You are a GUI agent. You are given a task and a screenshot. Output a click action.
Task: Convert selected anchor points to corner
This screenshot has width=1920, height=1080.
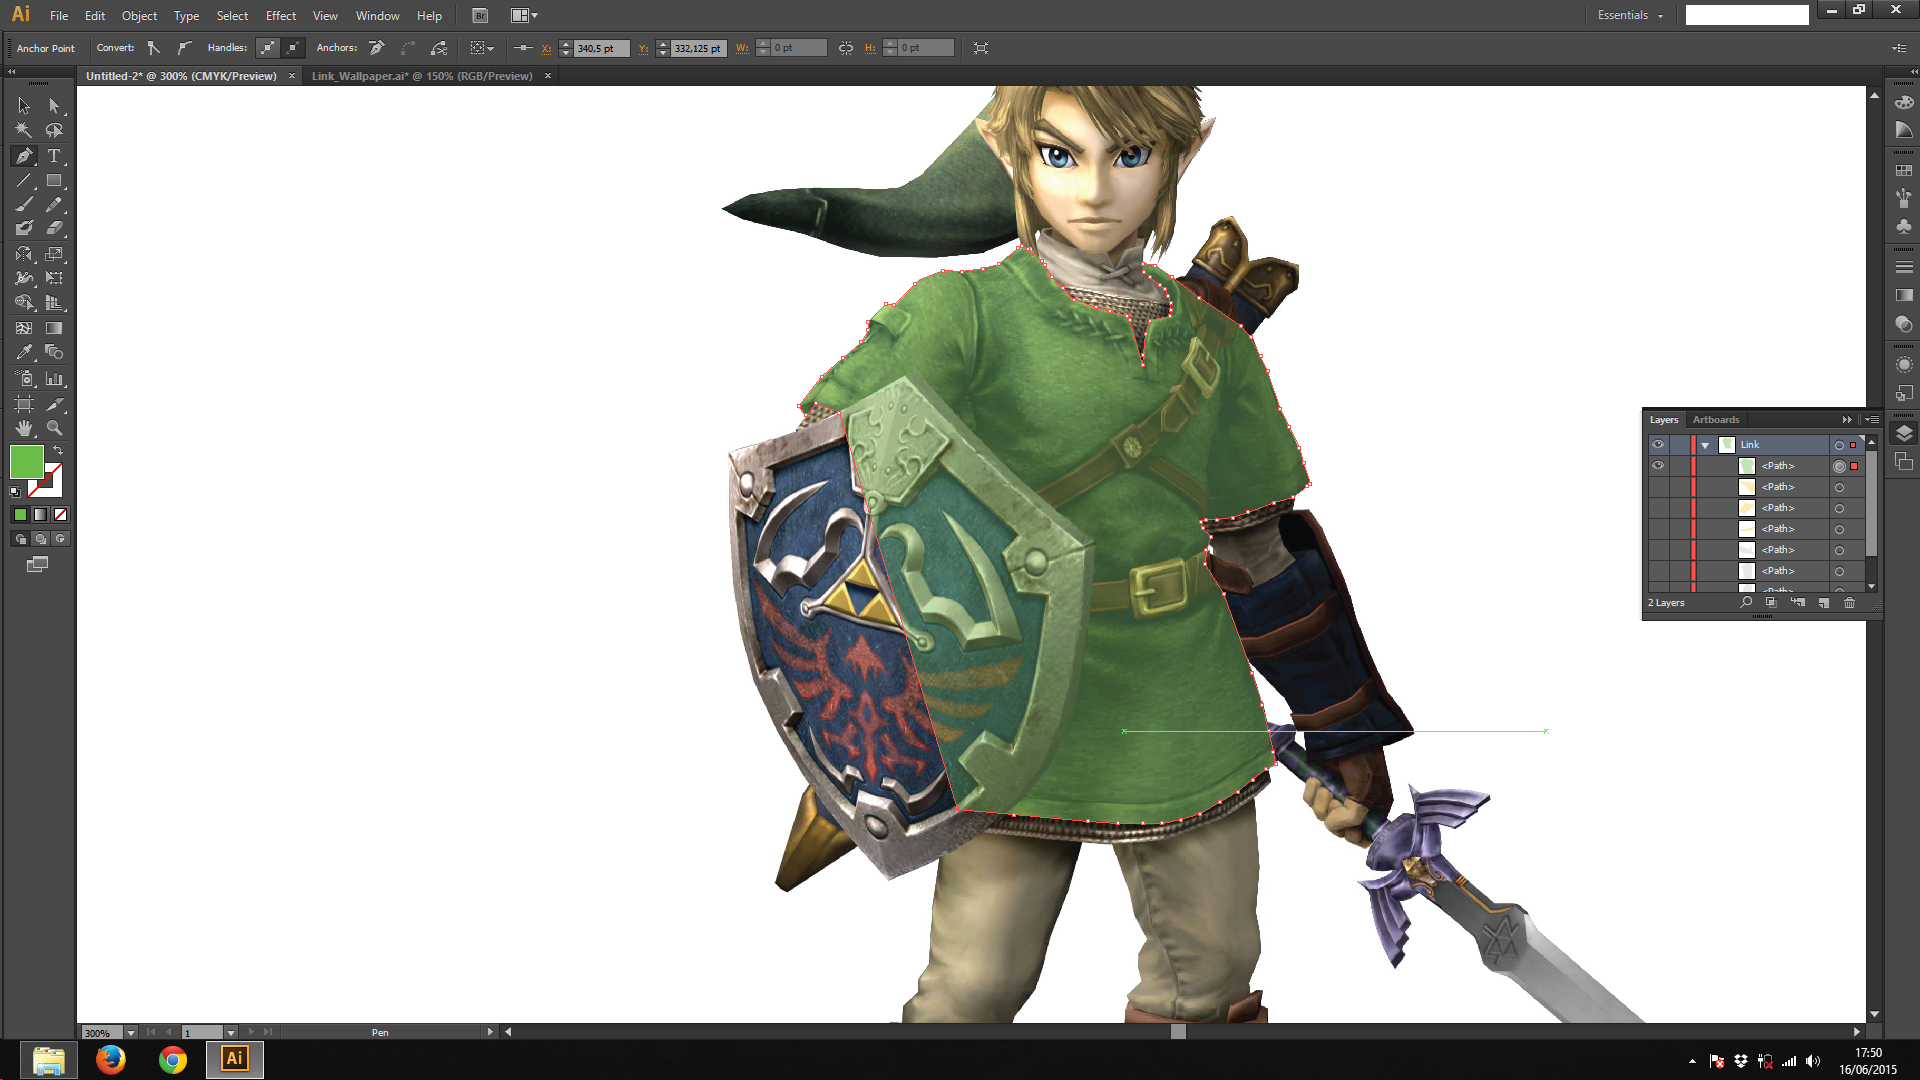click(x=153, y=48)
